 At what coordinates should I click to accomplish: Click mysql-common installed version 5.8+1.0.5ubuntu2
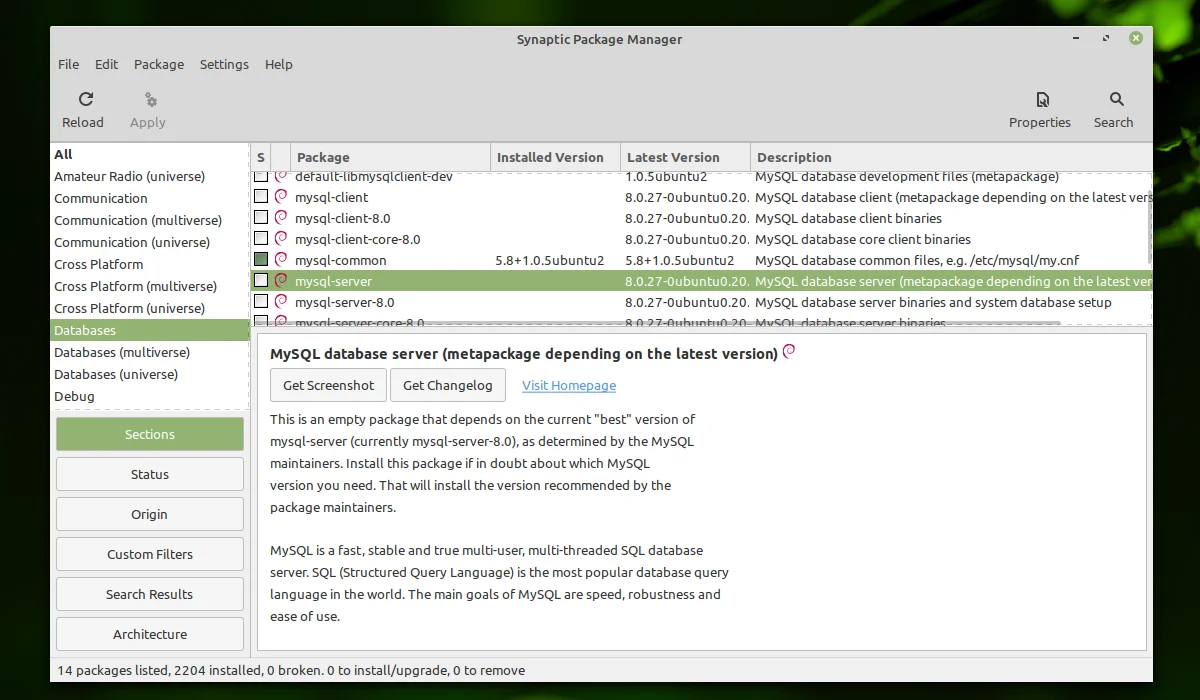click(550, 260)
